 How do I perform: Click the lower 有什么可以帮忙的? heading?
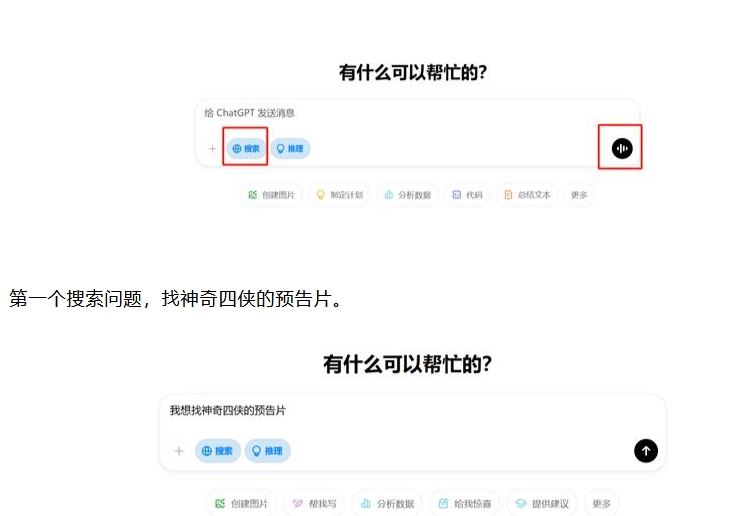pos(407,364)
